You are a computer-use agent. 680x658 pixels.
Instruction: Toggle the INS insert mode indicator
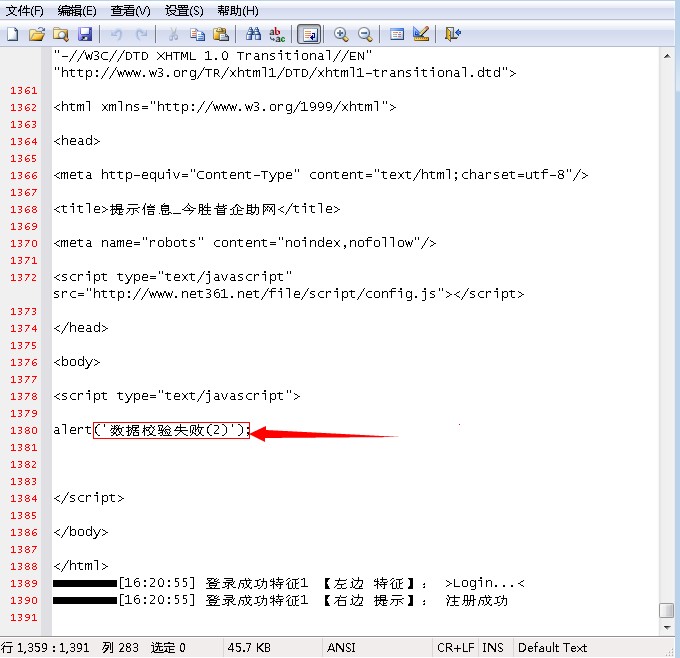point(493,648)
